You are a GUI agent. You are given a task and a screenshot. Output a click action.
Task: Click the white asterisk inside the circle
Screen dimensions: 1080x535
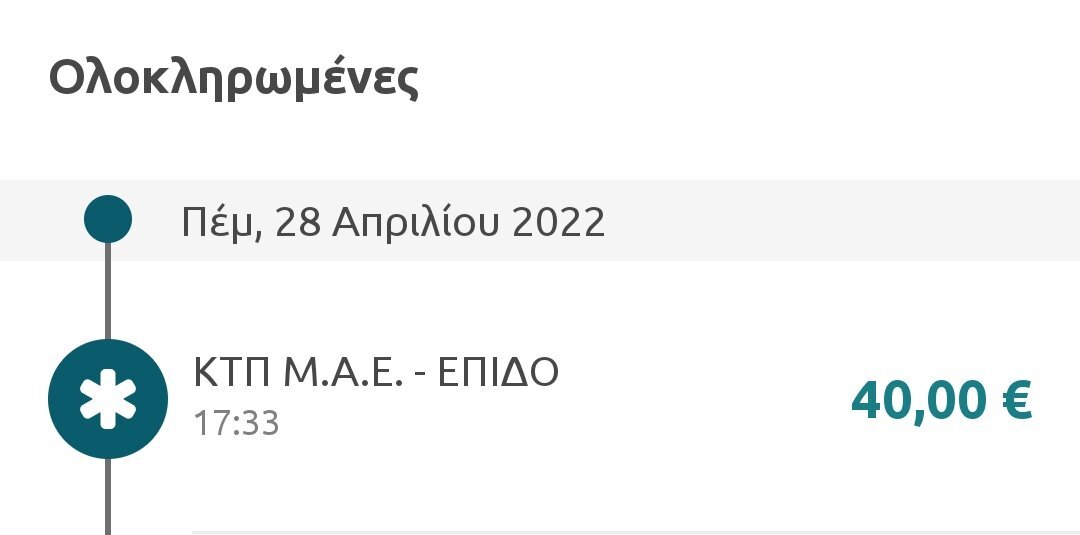pos(108,399)
